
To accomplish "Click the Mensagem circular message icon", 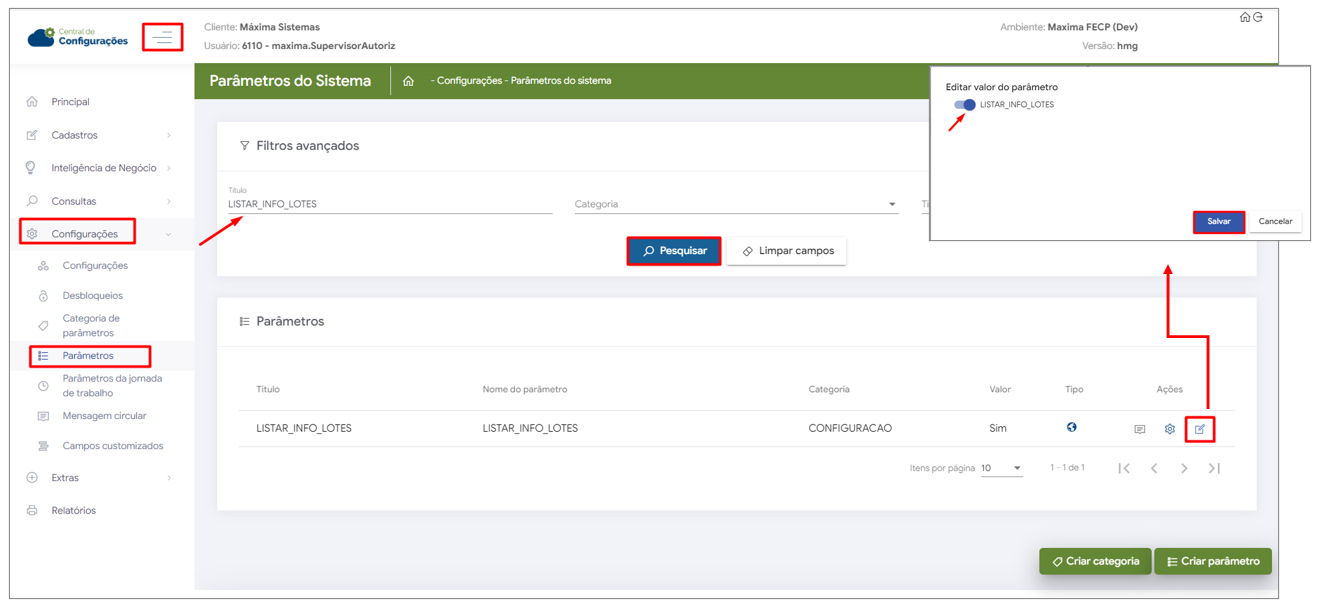I will [x=43, y=416].
